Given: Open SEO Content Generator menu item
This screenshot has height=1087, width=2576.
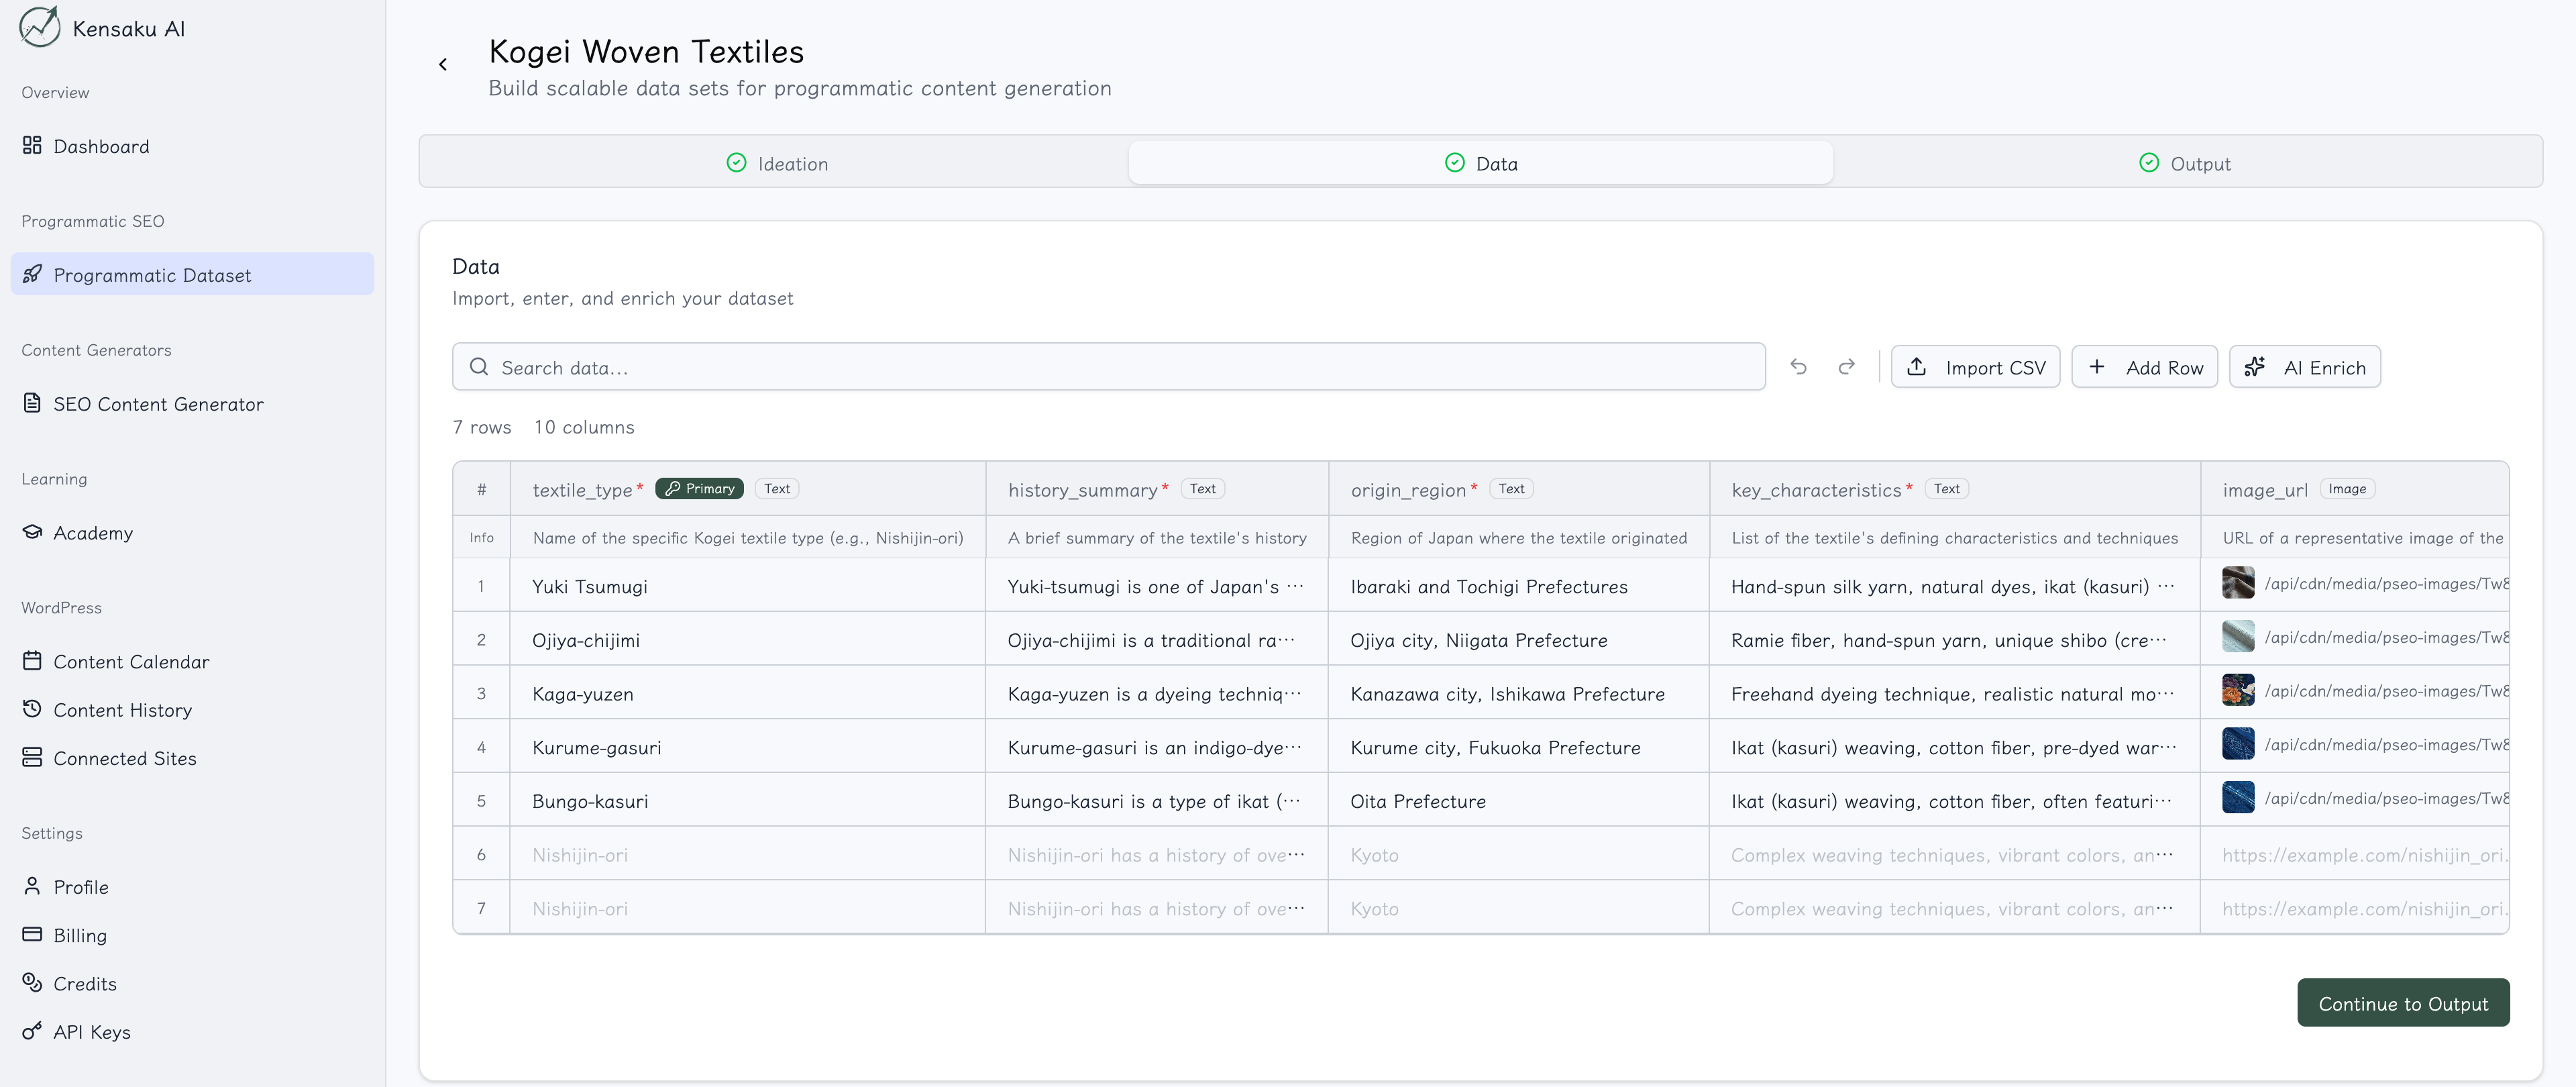Looking at the screenshot, I should point(158,404).
